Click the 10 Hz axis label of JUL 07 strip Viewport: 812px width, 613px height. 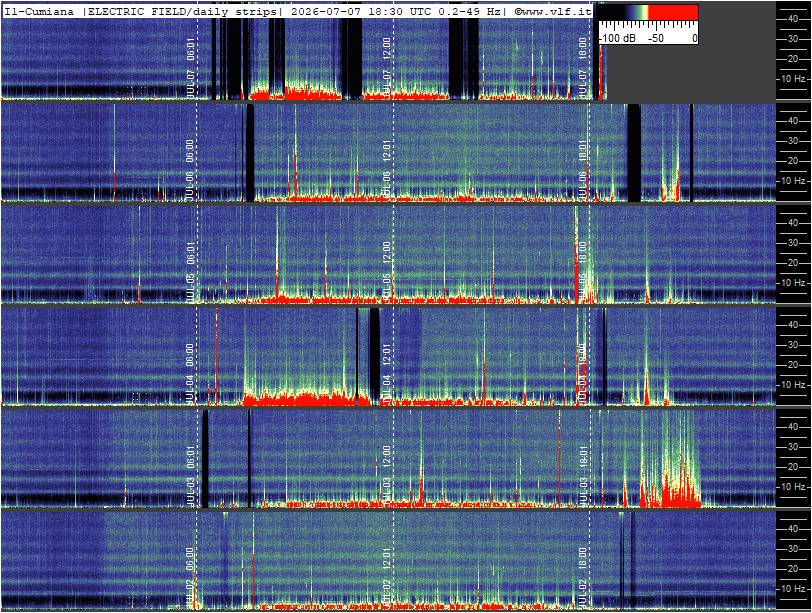coord(793,79)
